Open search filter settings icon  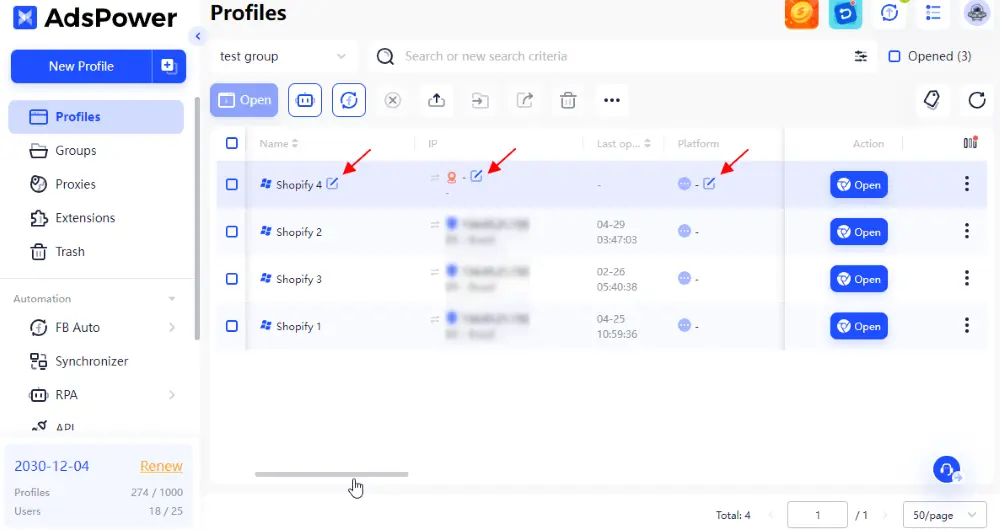(860, 56)
